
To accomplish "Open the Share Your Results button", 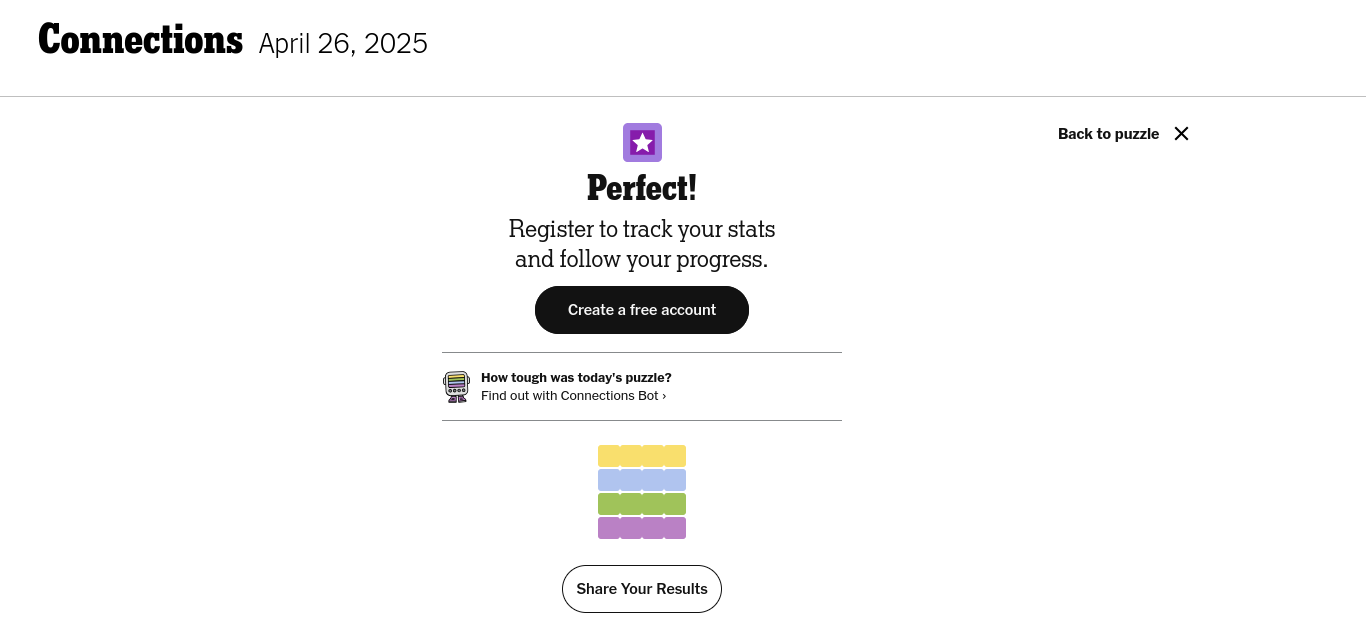I will tap(642, 589).
